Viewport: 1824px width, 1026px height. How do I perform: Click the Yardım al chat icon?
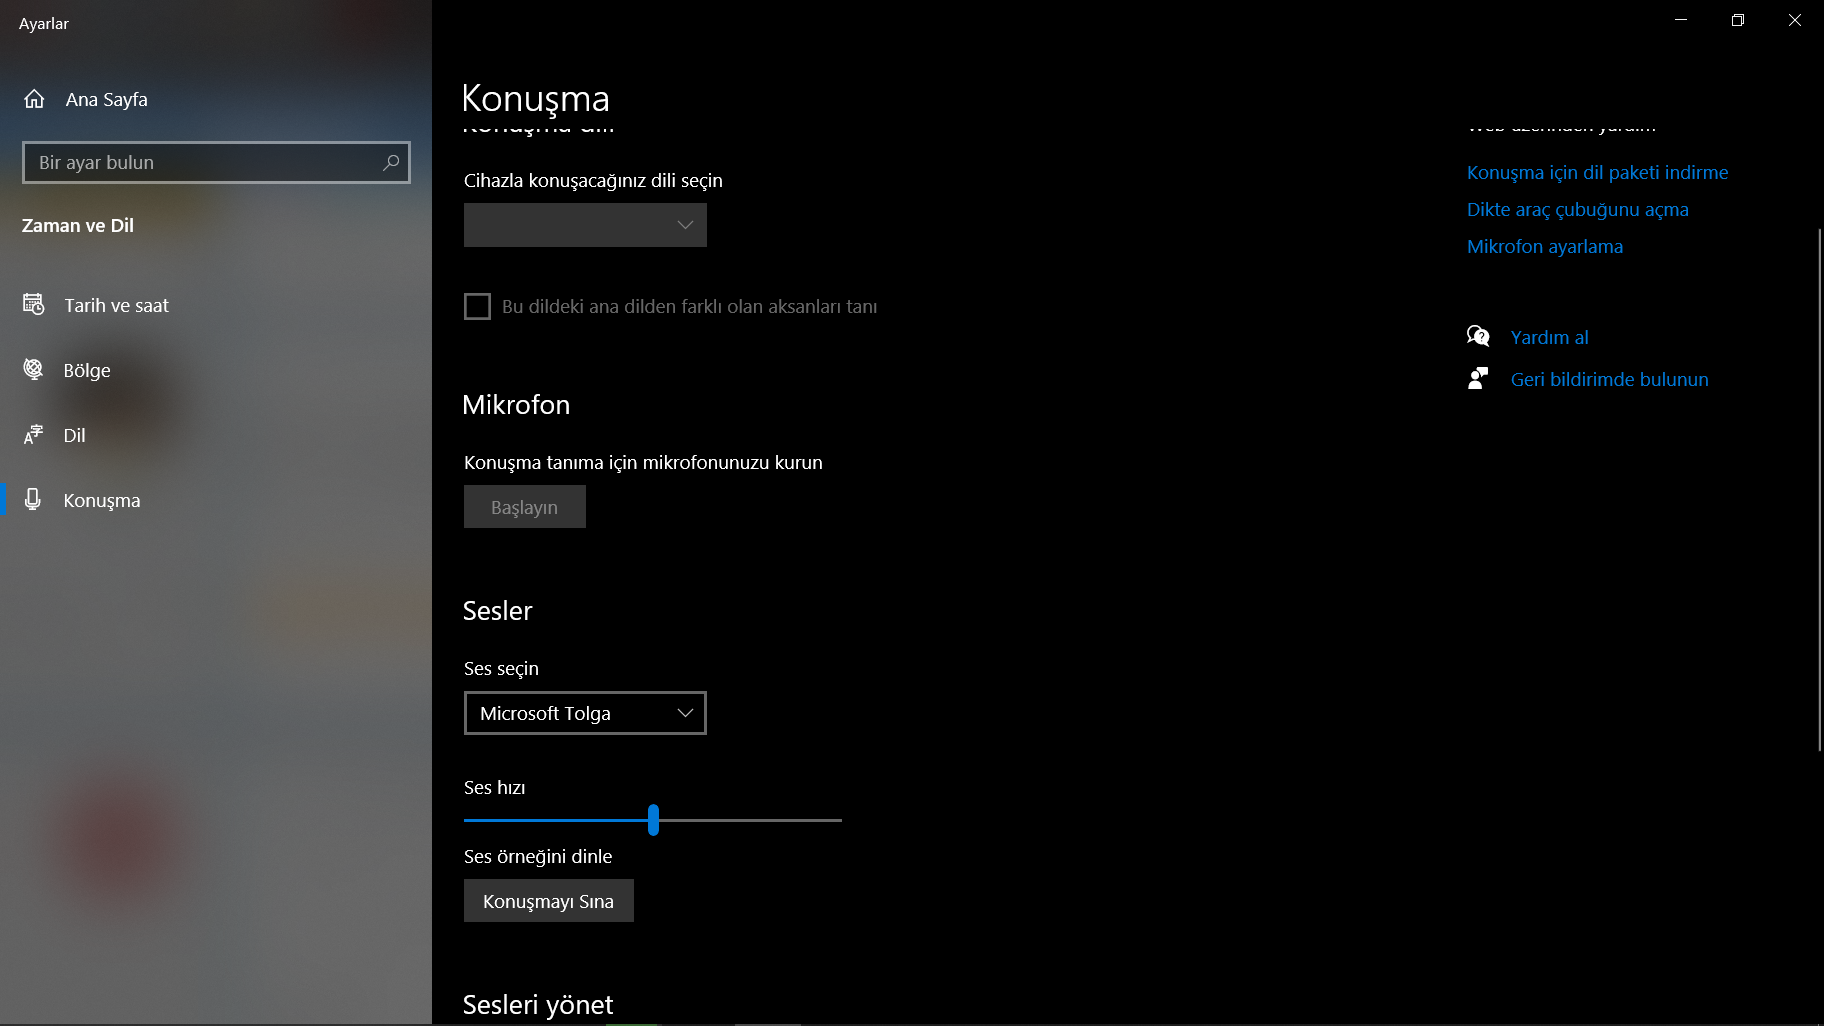pos(1478,336)
